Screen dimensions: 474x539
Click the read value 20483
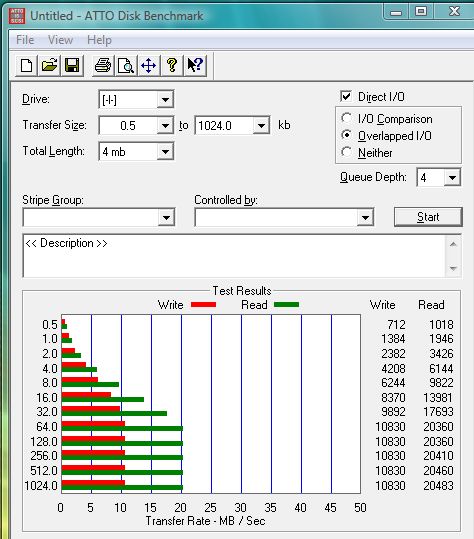[438, 486]
